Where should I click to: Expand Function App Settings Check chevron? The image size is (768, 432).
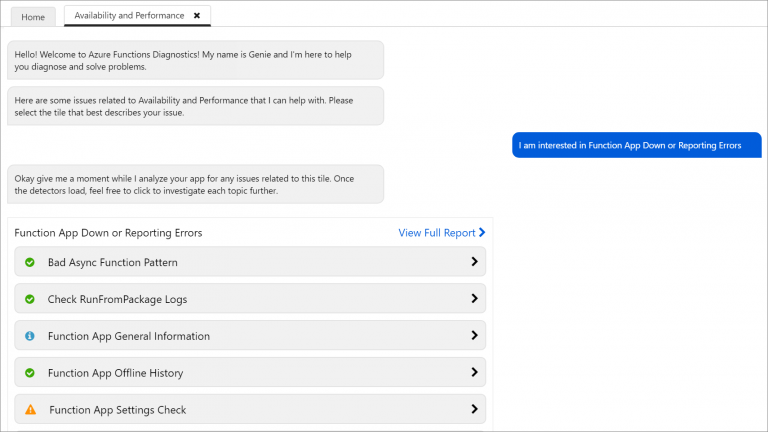474,410
